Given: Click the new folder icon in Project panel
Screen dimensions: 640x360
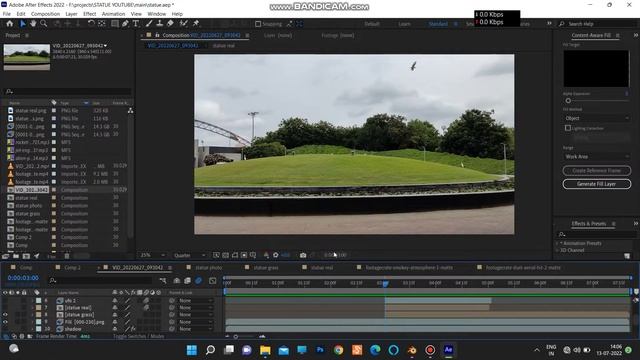Looking at the screenshot, I should pyautogui.click(x=16, y=256).
